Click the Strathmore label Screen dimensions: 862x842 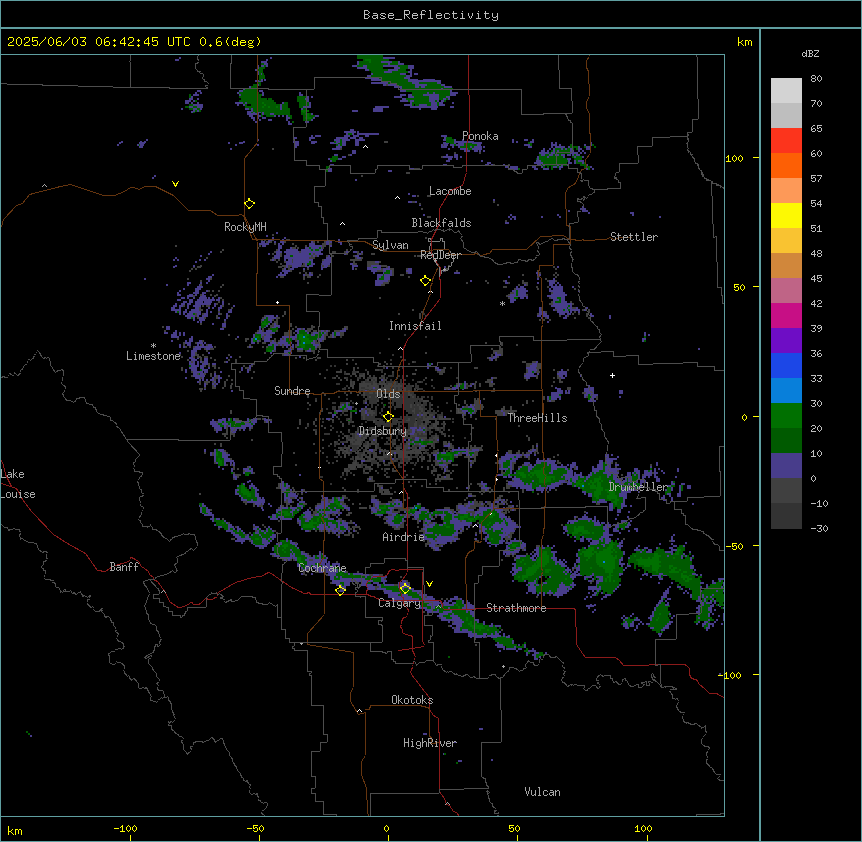coord(516,608)
